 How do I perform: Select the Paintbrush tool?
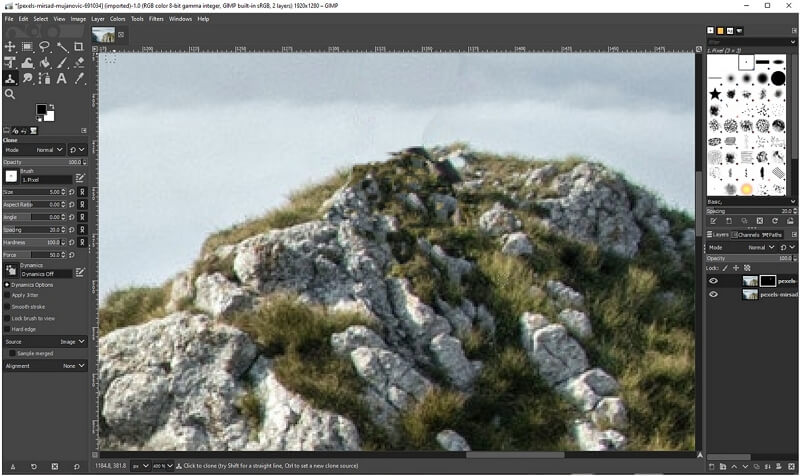(62, 63)
